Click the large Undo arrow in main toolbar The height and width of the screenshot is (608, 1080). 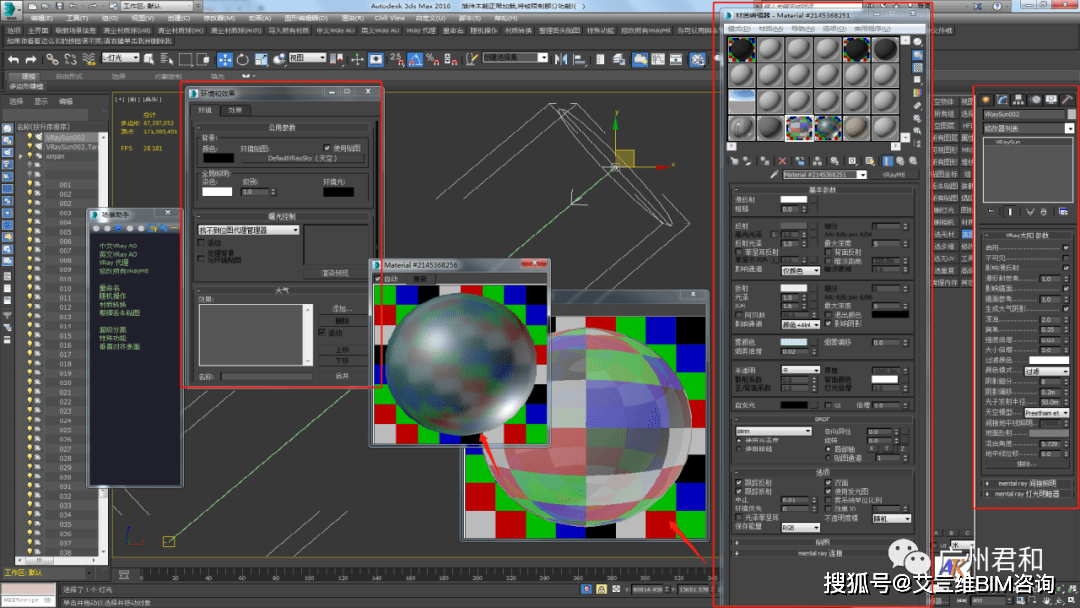14,60
